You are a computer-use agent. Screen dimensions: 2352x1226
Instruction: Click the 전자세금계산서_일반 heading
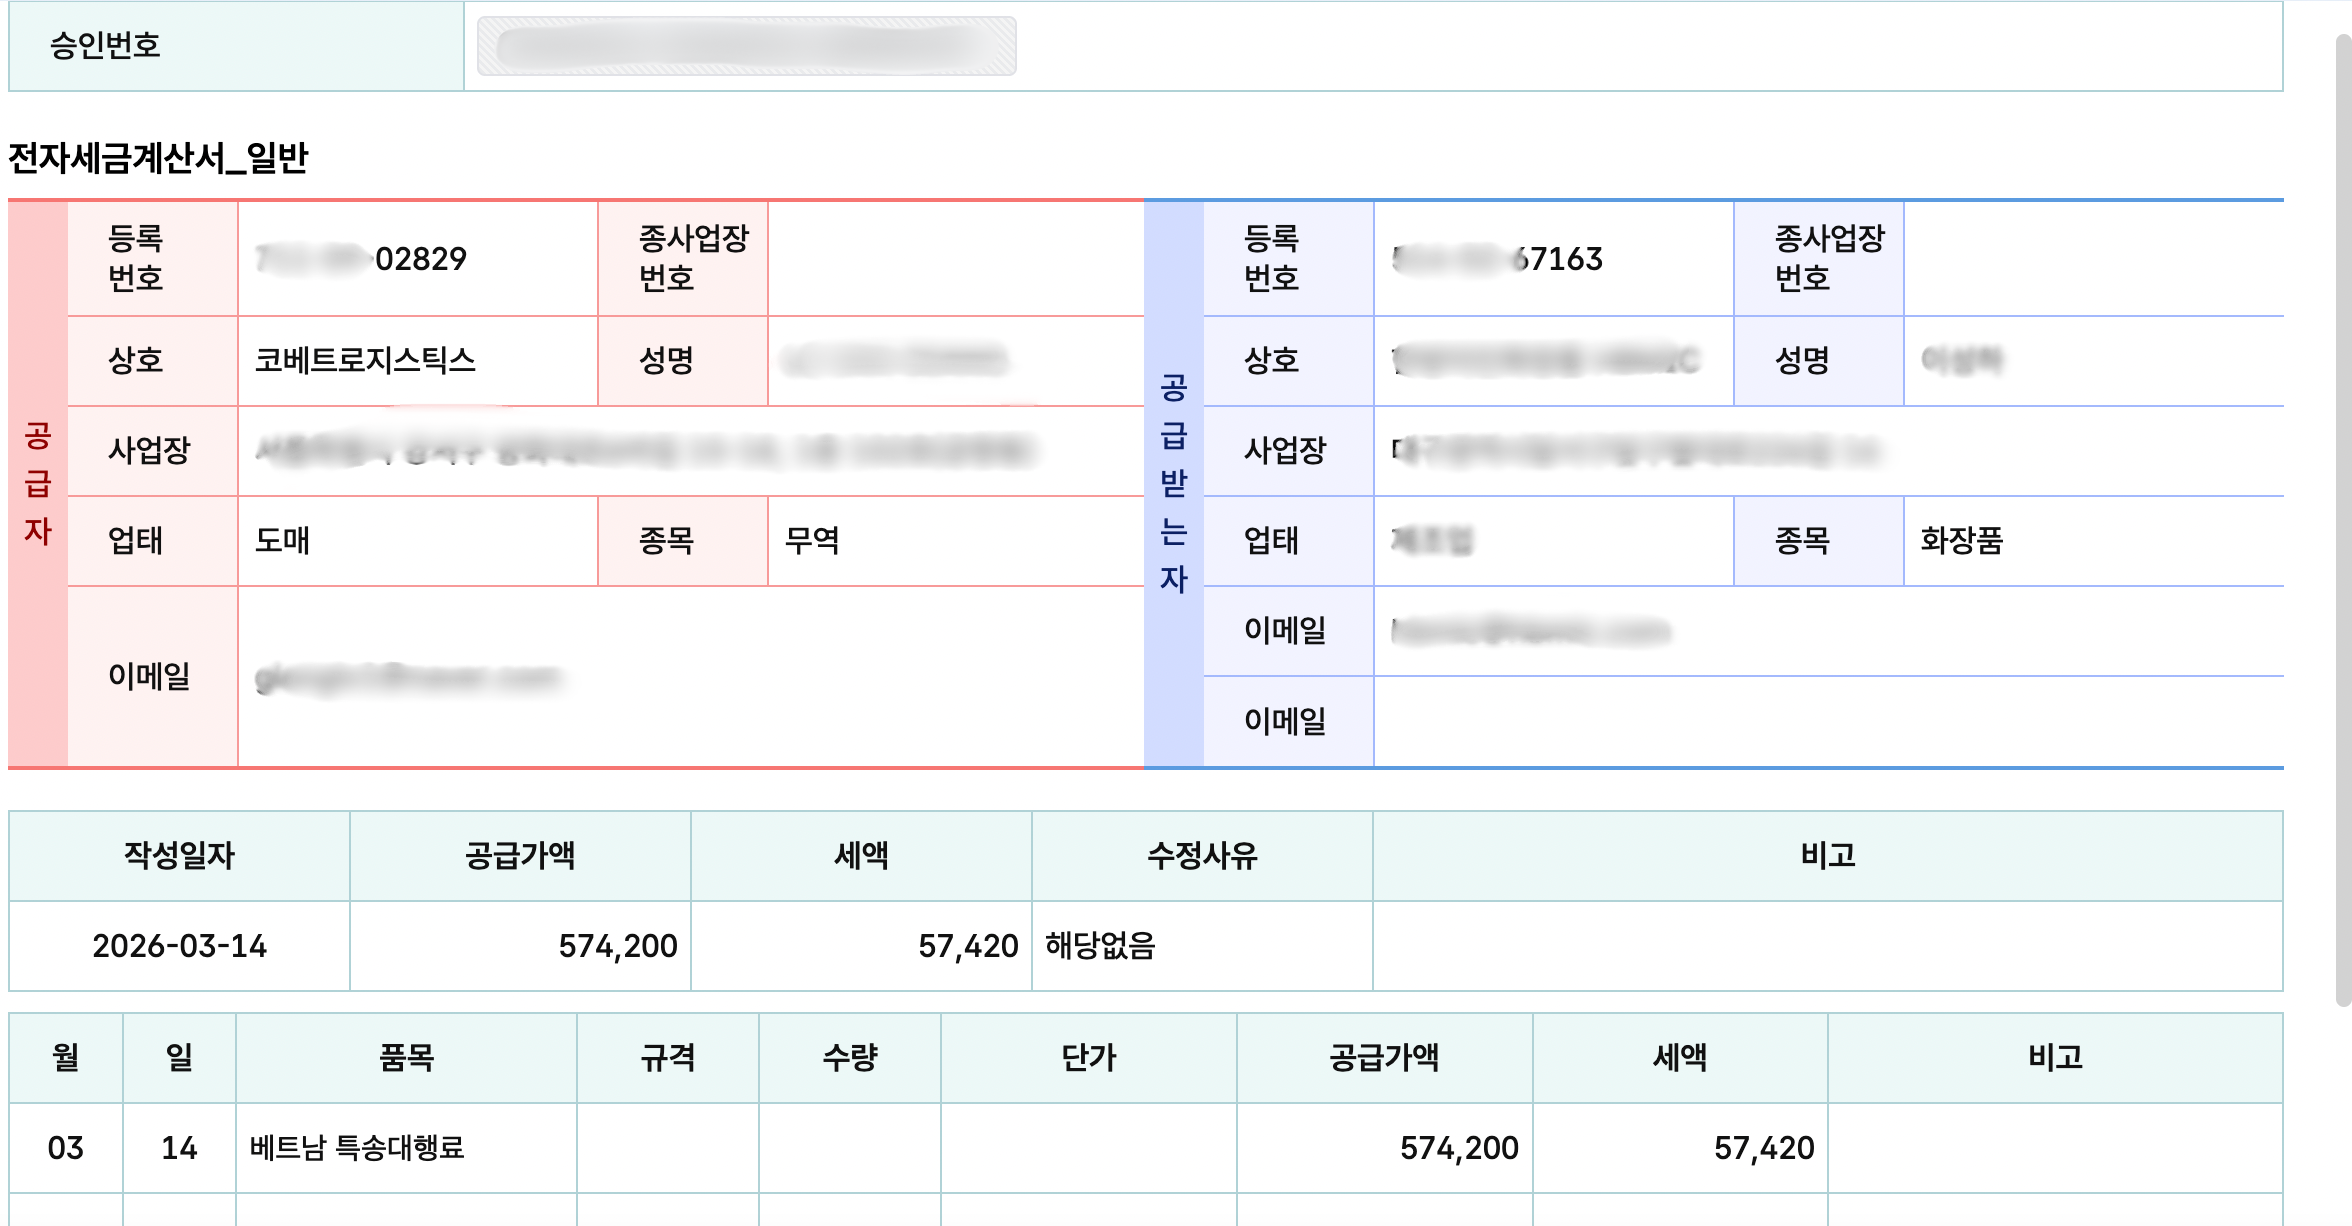coord(158,158)
